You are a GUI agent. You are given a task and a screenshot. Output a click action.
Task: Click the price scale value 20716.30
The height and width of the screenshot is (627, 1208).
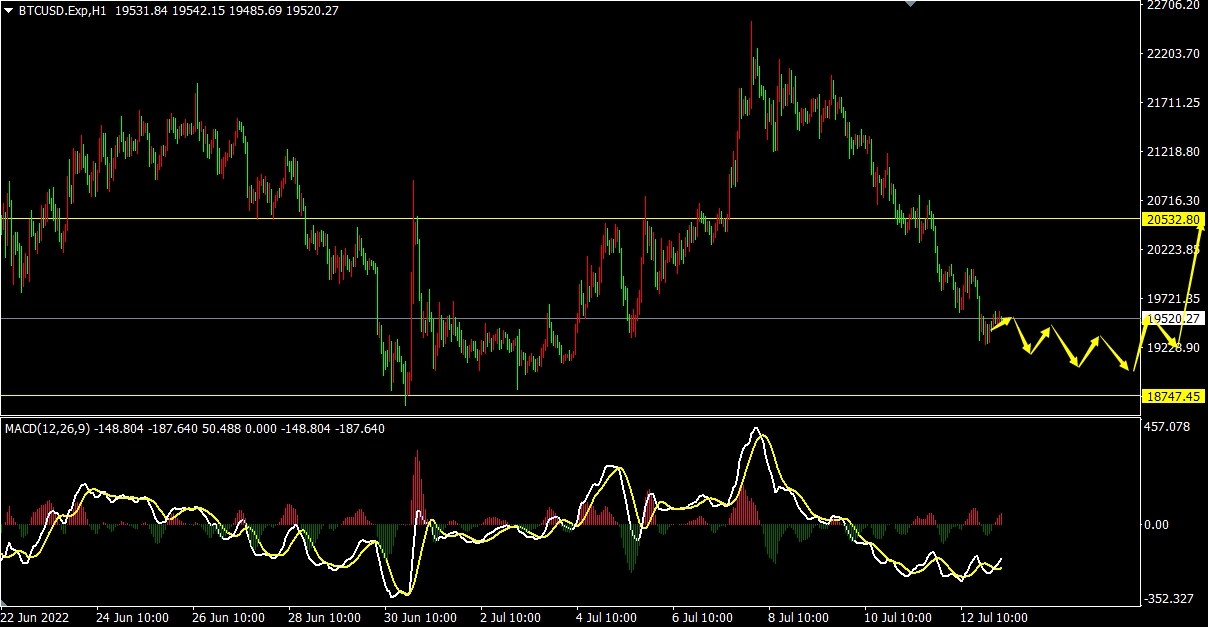tap(1174, 201)
